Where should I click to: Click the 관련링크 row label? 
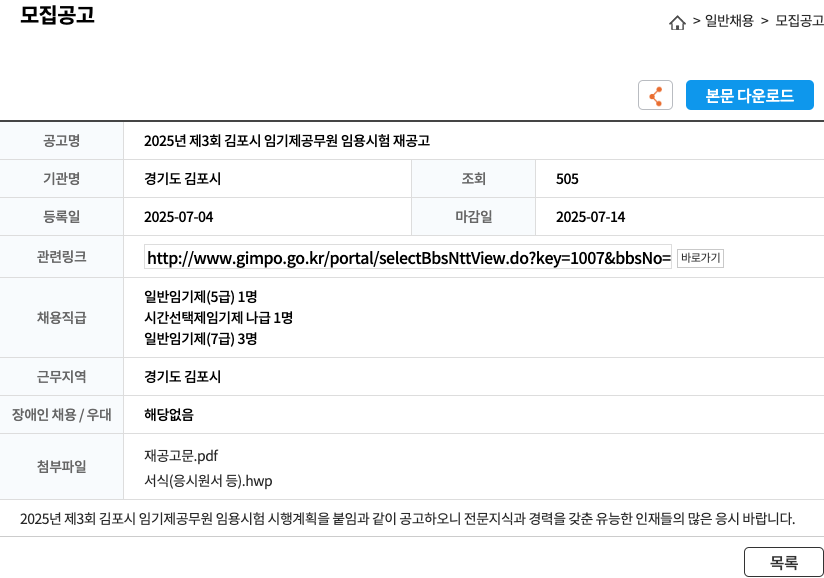pos(61,256)
